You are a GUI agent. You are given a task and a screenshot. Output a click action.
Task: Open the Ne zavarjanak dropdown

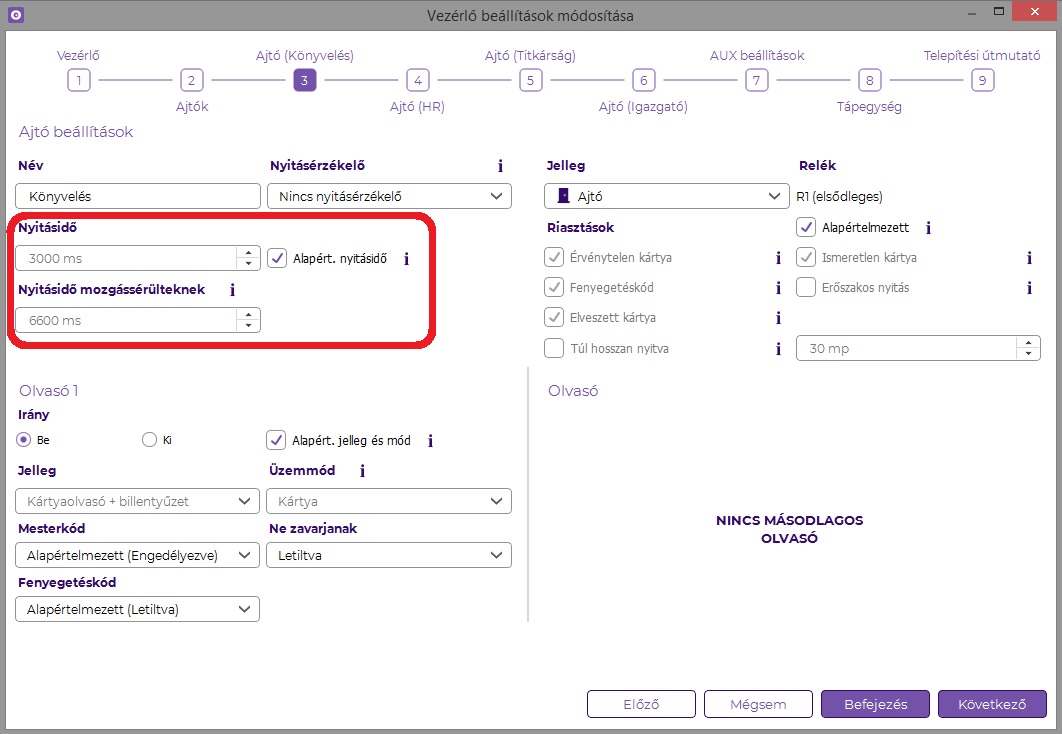point(389,555)
